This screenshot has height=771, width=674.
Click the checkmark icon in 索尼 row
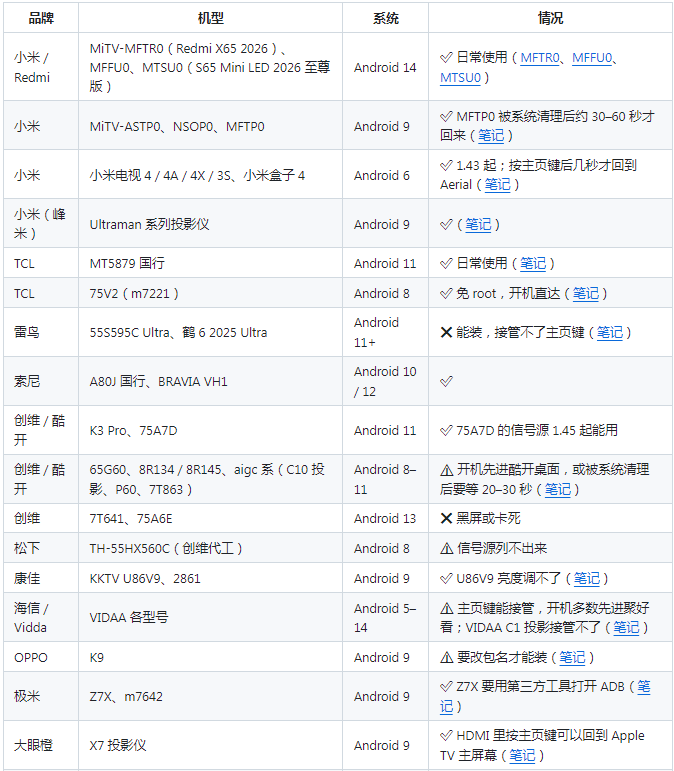(x=446, y=381)
